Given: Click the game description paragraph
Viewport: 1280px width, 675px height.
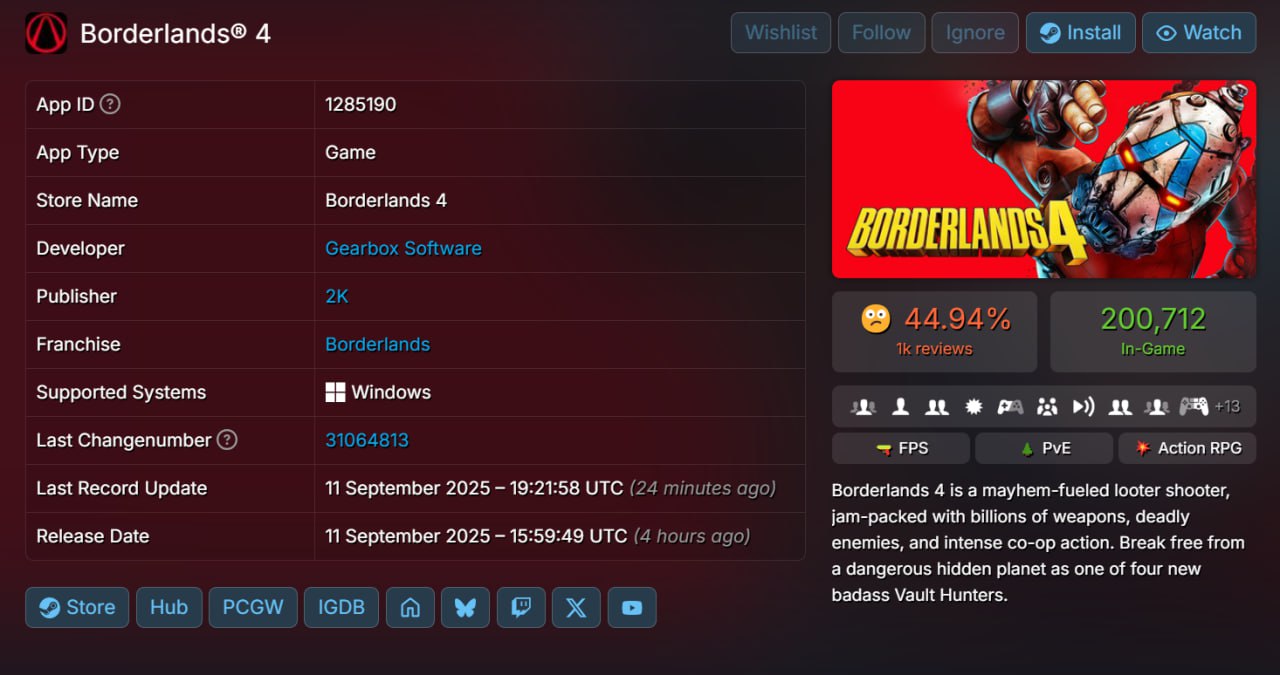Looking at the screenshot, I should click(x=1040, y=543).
